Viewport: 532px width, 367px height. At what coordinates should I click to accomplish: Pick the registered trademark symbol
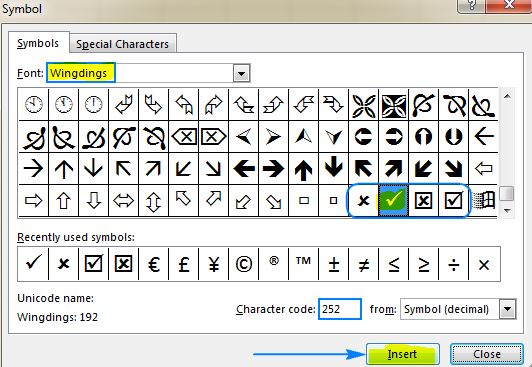[273, 264]
